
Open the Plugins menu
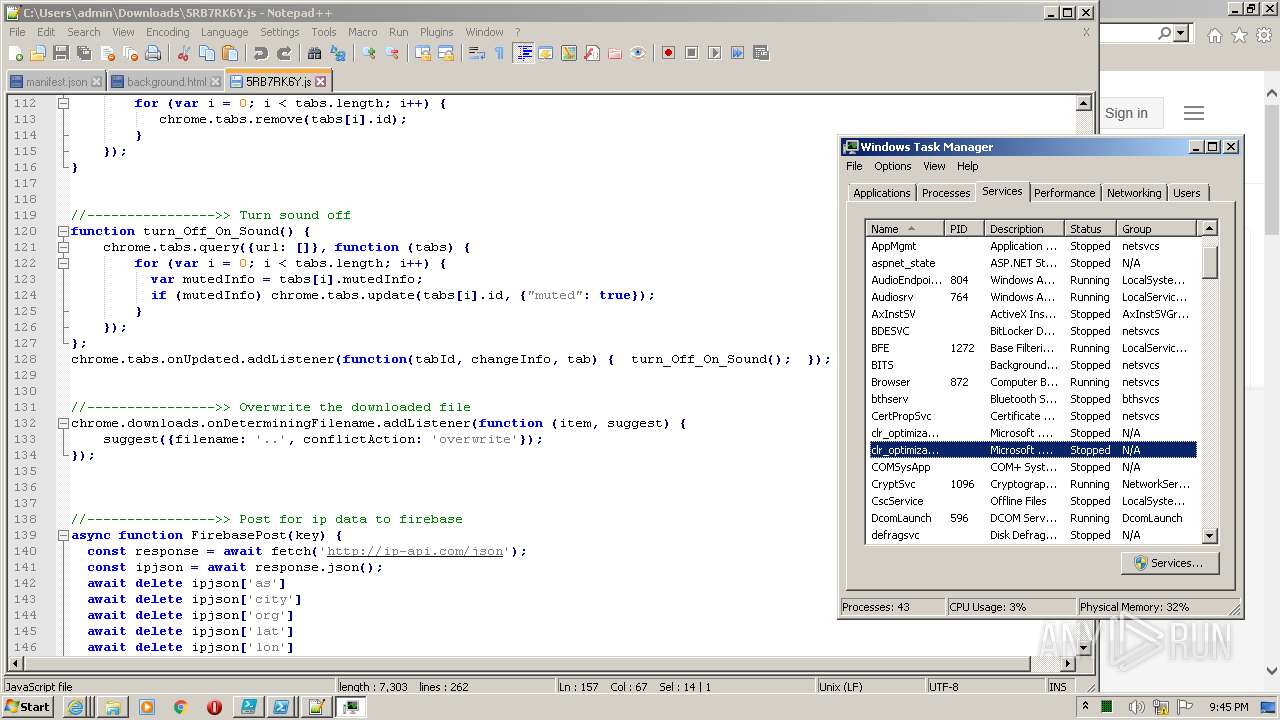[x=436, y=32]
